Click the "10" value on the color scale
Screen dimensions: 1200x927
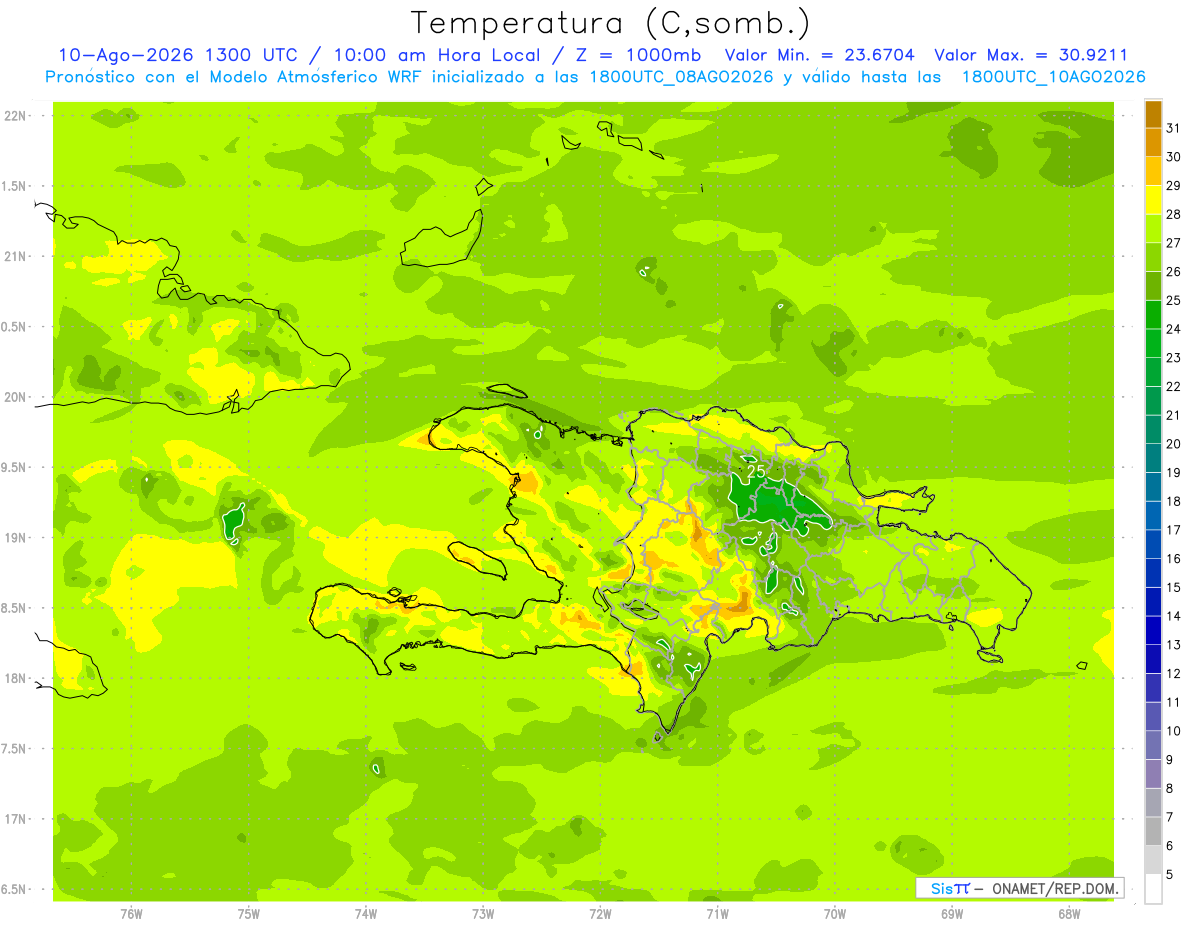point(1174,731)
